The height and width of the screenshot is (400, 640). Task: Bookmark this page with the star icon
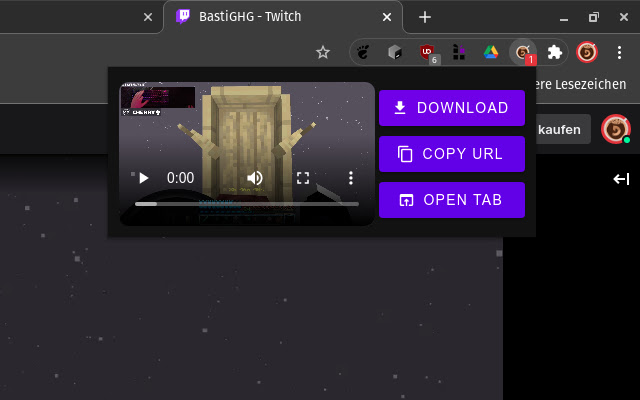click(322, 52)
